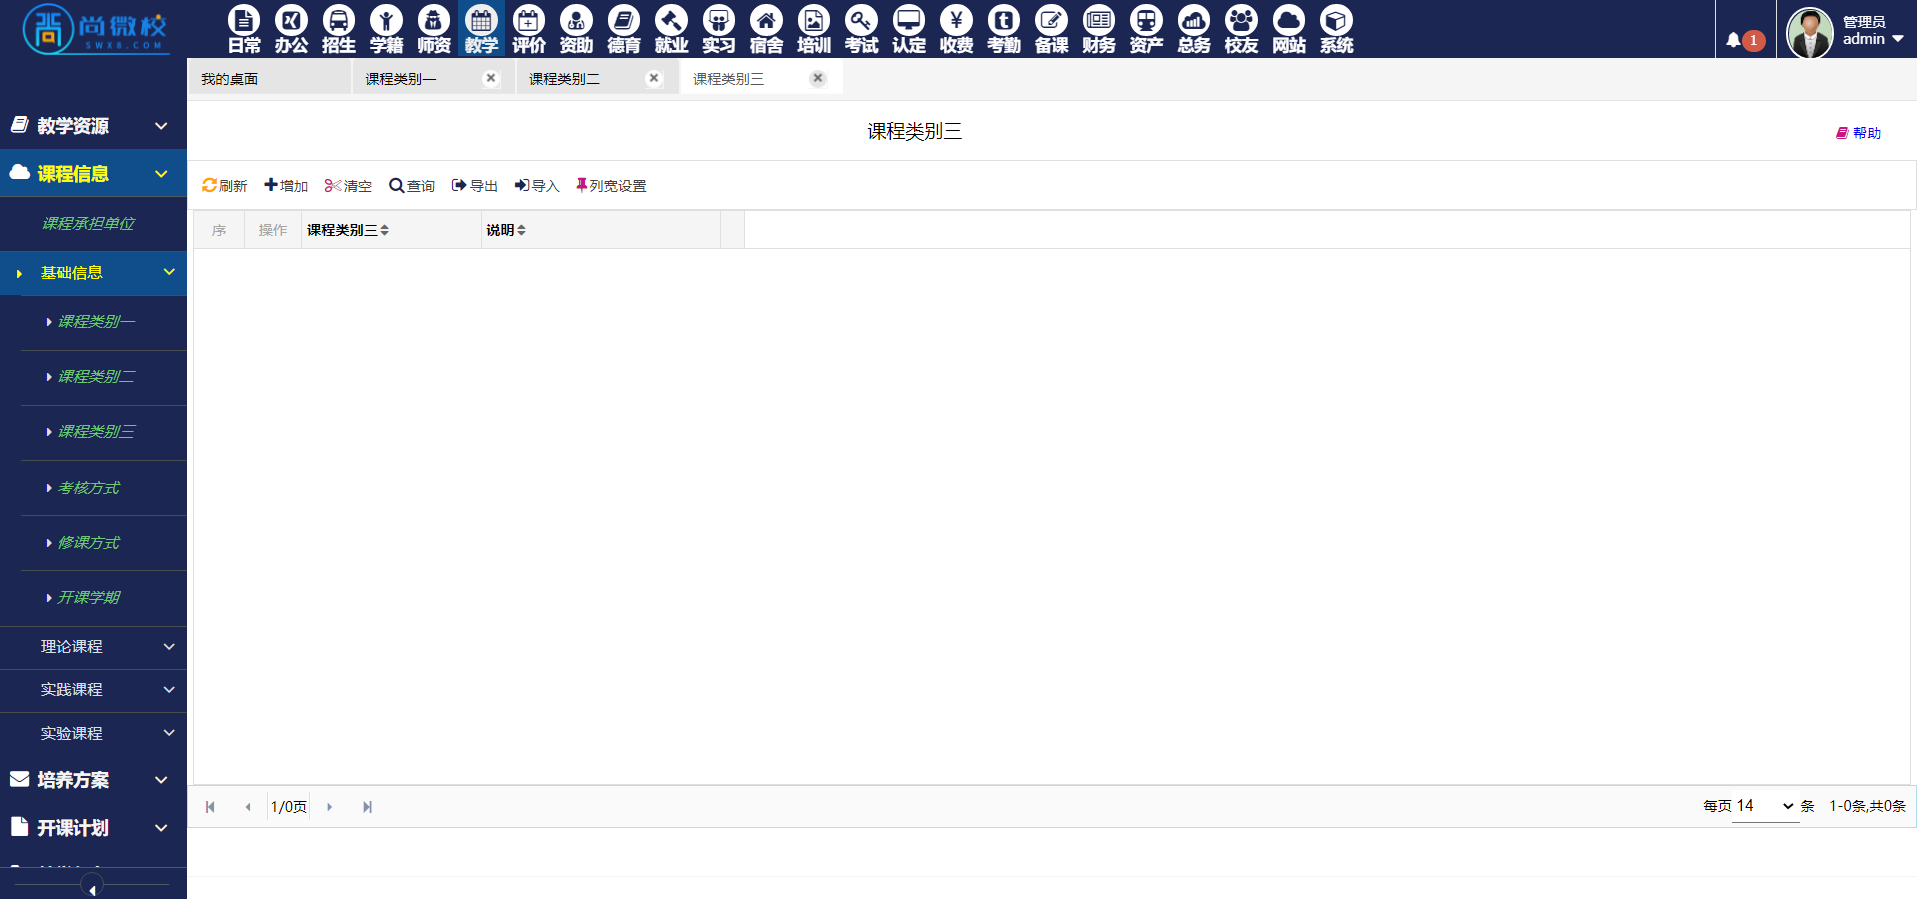
Task: Select 开课学期 in sidebar
Action: (88, 598)
